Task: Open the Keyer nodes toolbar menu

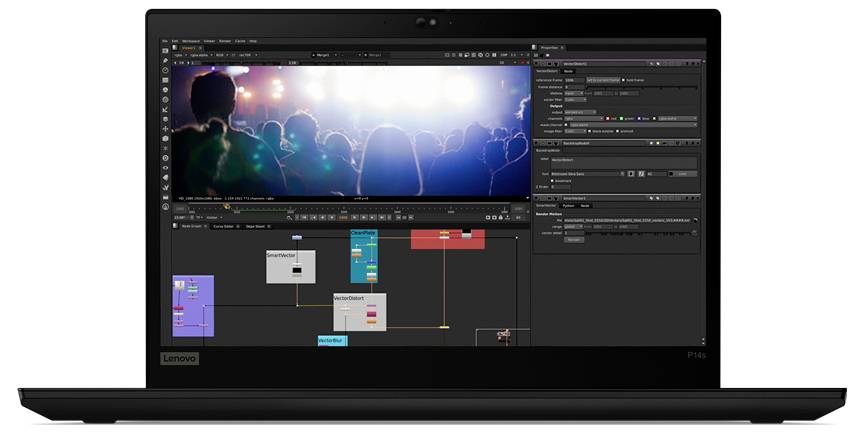Action: click(x=165, y=110)
